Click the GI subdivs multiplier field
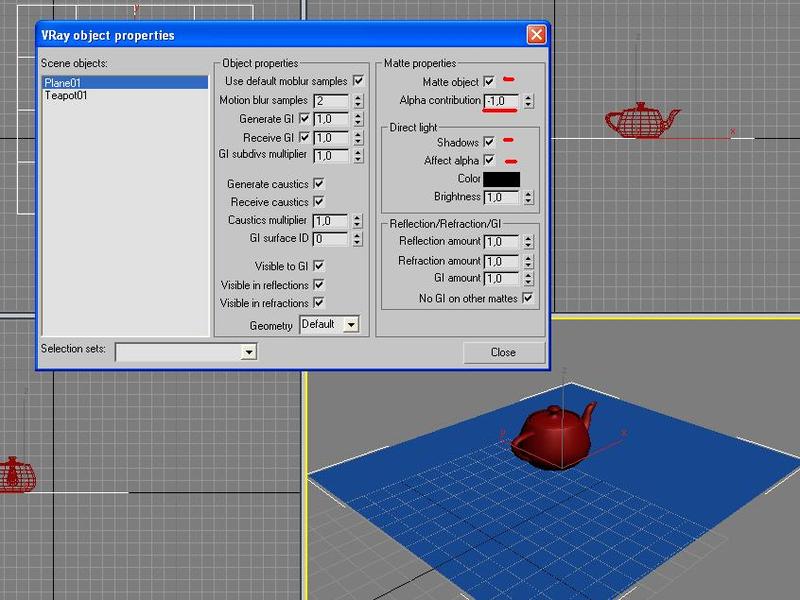Screen dimensions: 800x600 point(332,156)
